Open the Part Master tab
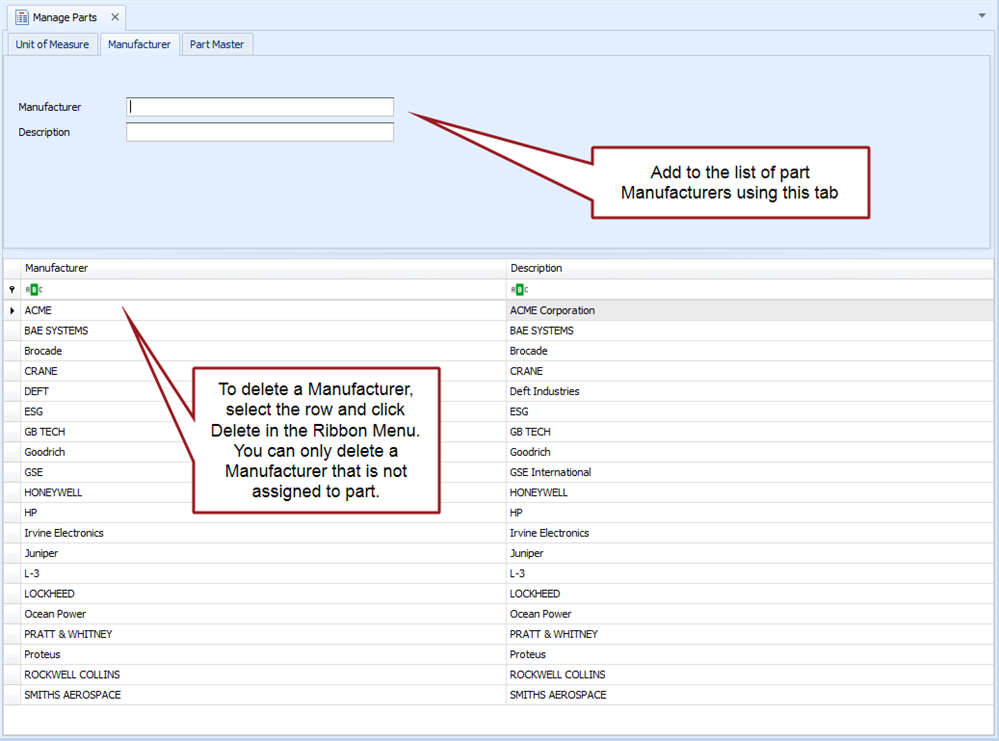The image size is (999, 741). click(217, 44)
